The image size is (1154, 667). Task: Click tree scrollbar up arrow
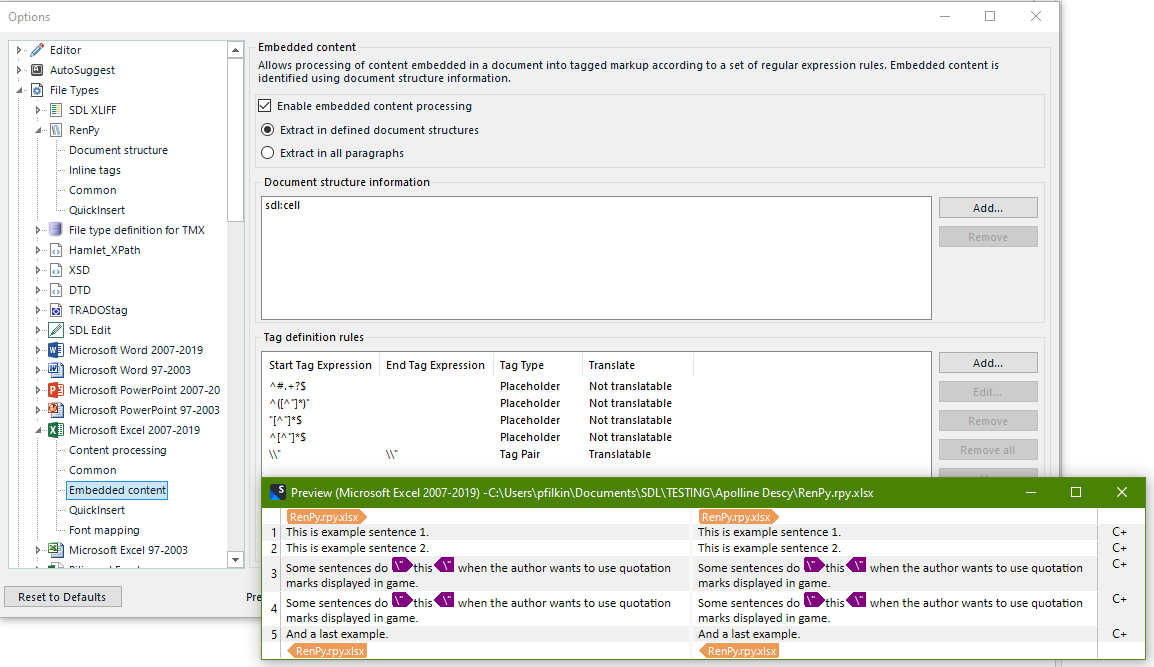click(x=236, y=50)
